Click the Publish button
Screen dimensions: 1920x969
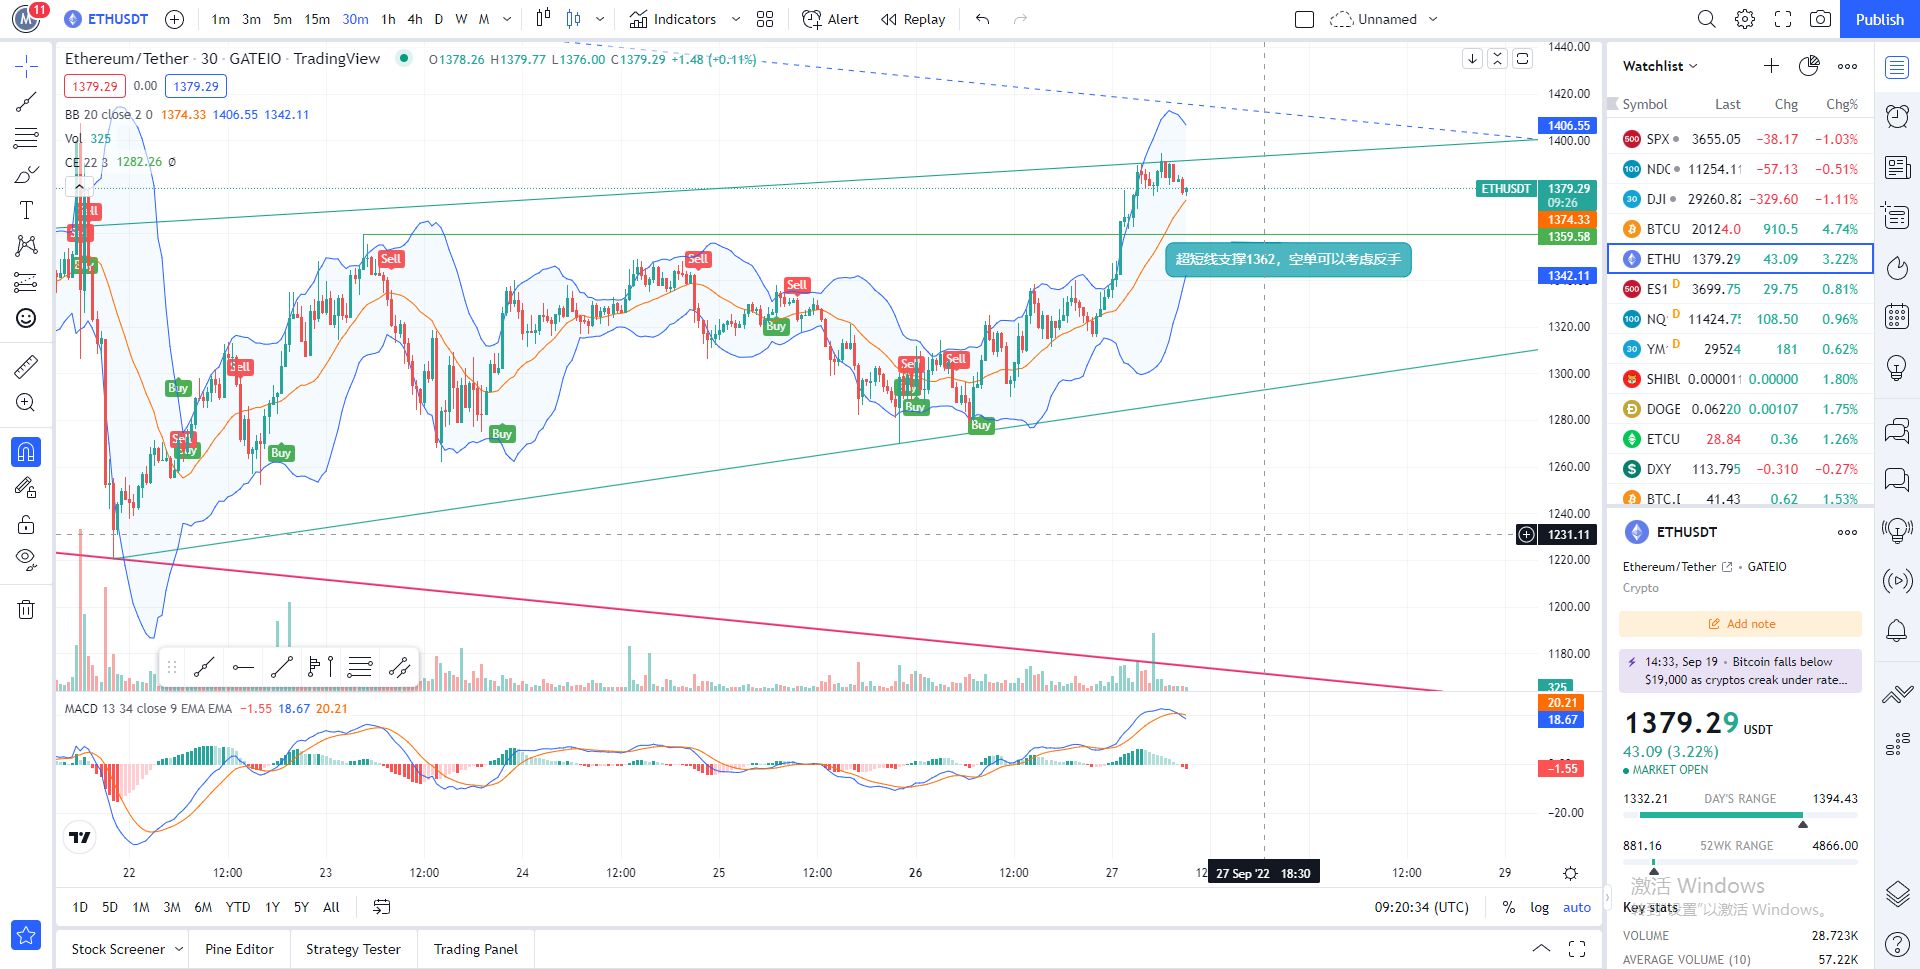point(1879,19)
